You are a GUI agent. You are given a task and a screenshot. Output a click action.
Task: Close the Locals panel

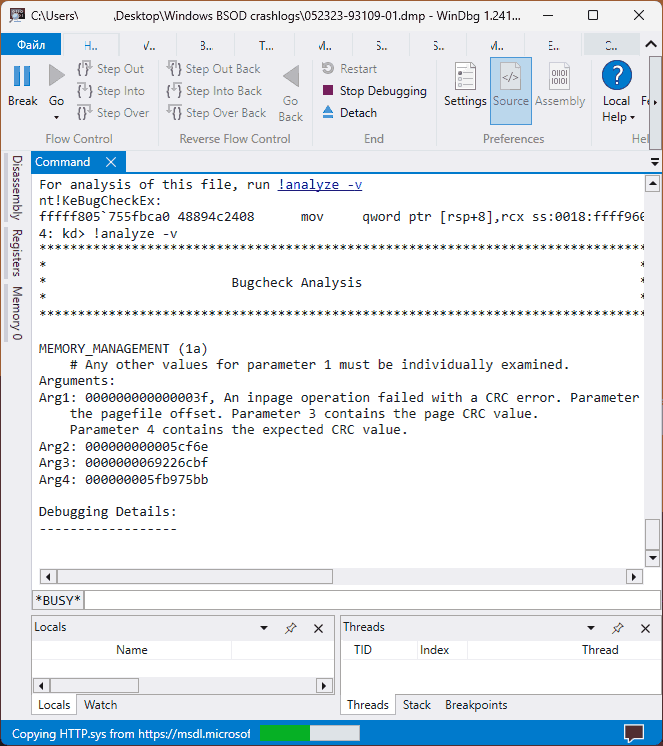coord(319,628)
